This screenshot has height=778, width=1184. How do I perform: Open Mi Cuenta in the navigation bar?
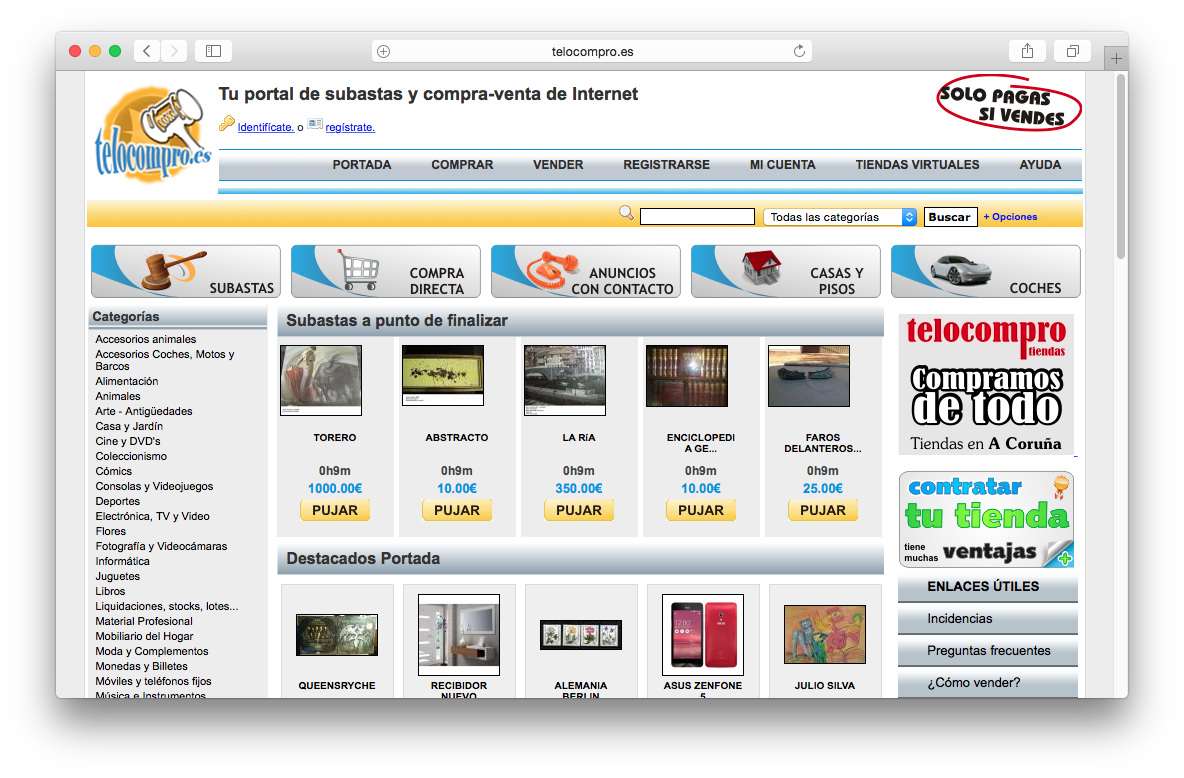[x=782, y=165]
